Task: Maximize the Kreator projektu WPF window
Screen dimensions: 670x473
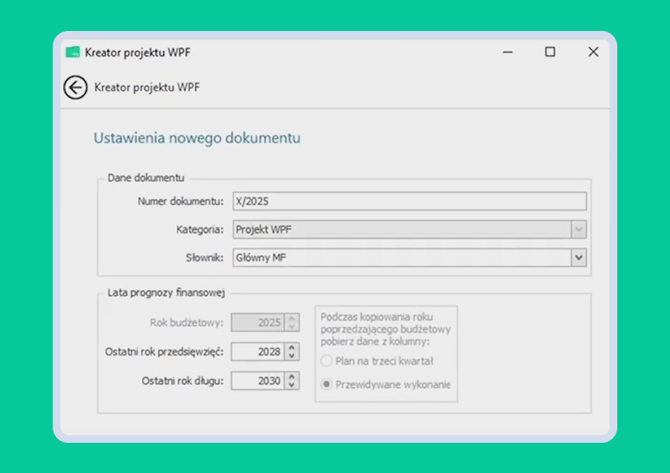Action: 549,52
